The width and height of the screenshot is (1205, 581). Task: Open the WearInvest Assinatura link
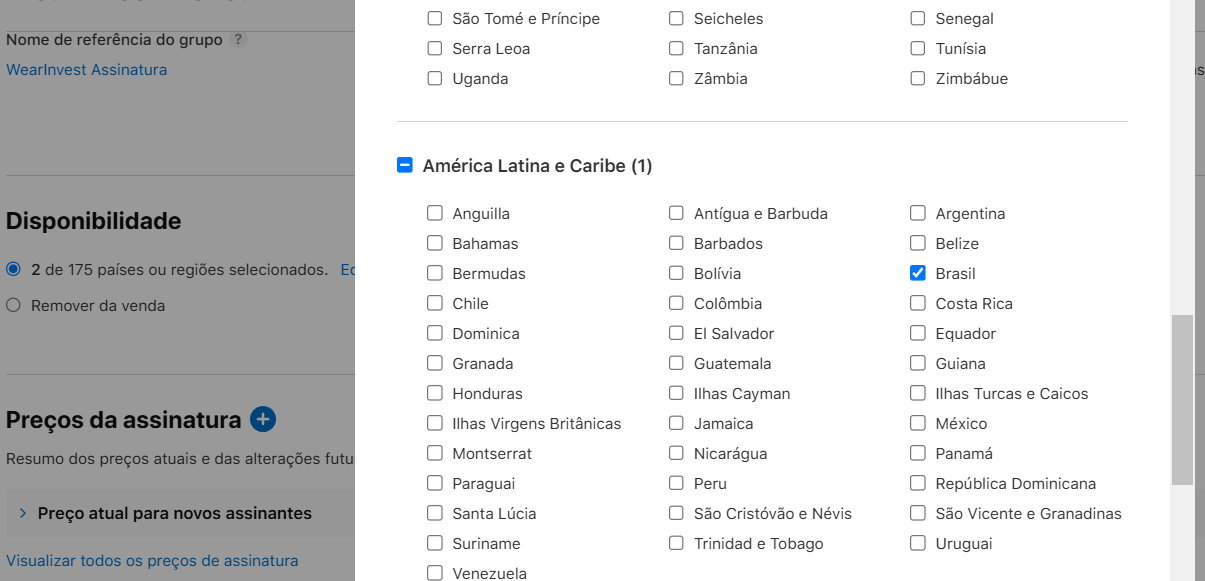87,70
